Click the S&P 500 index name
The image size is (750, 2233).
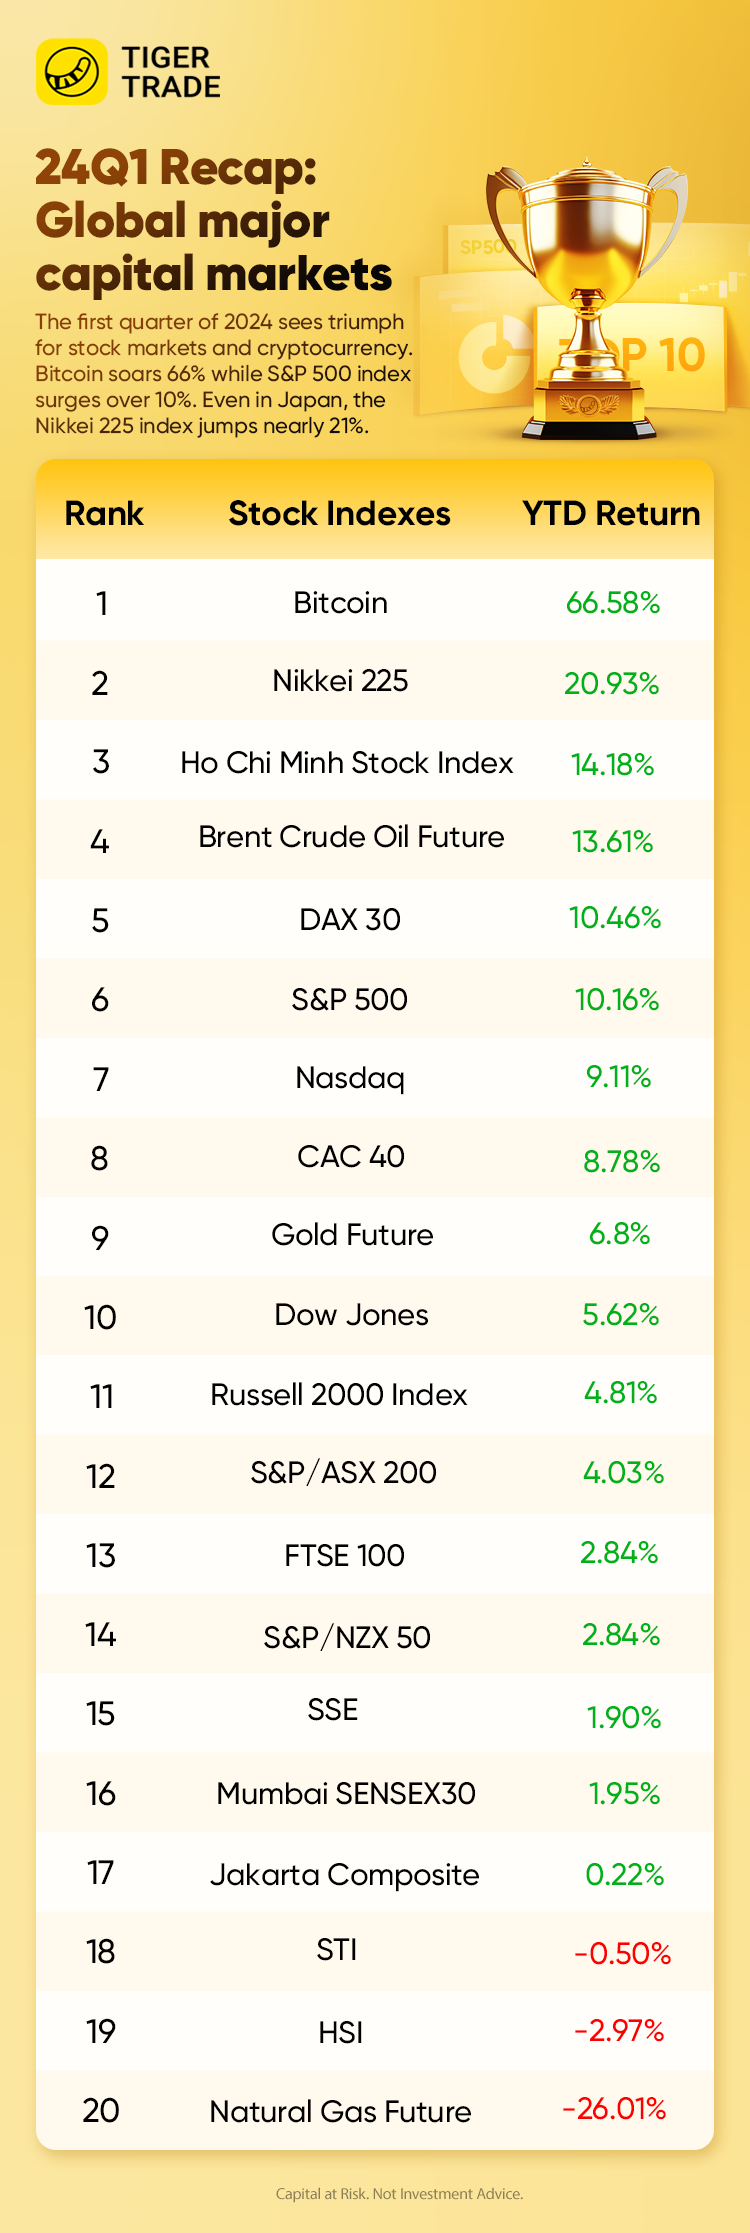[349, 999]
